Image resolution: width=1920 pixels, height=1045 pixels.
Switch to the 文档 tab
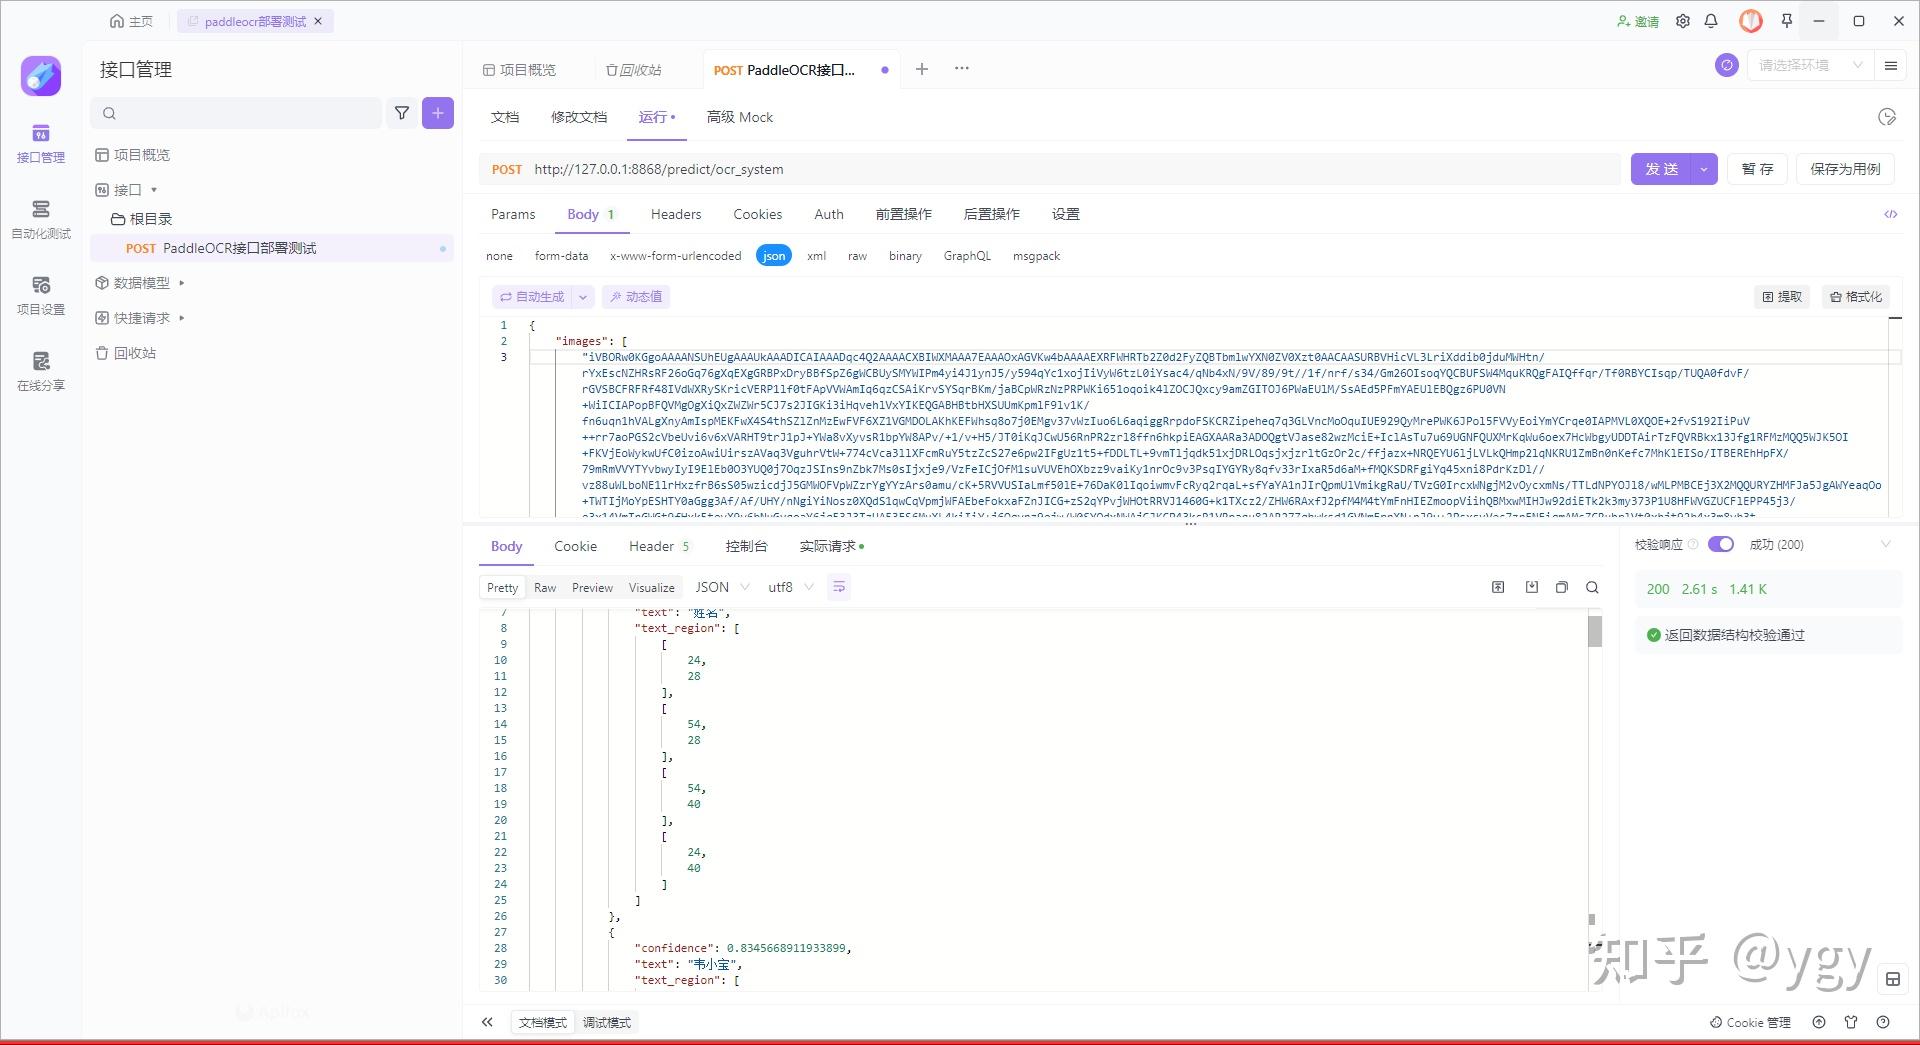click(505, 117)
